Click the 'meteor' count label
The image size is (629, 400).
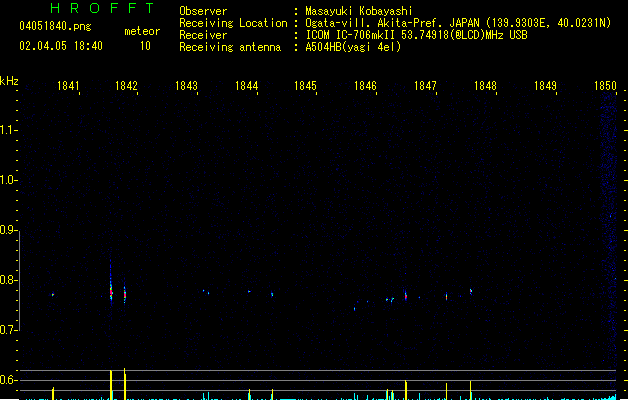coord(142,31)
